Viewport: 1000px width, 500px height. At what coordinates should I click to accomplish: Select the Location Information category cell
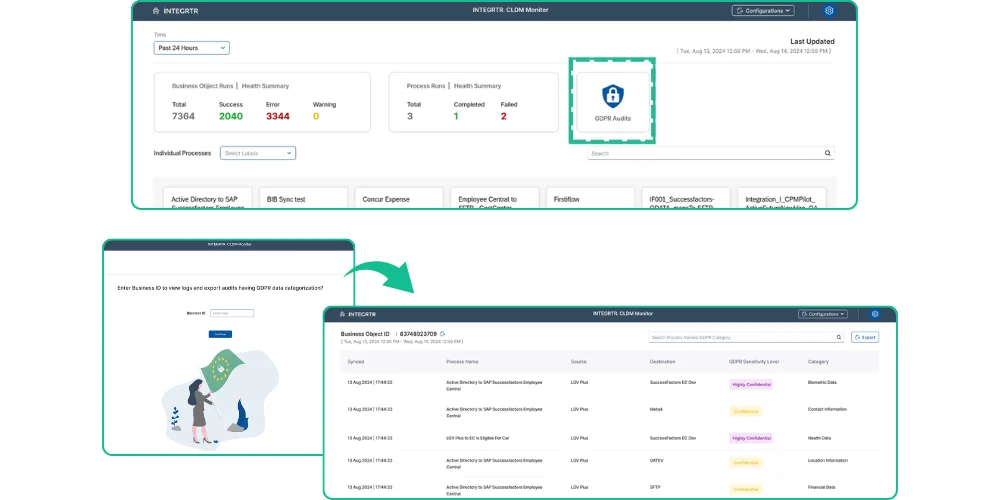[827, 460]
